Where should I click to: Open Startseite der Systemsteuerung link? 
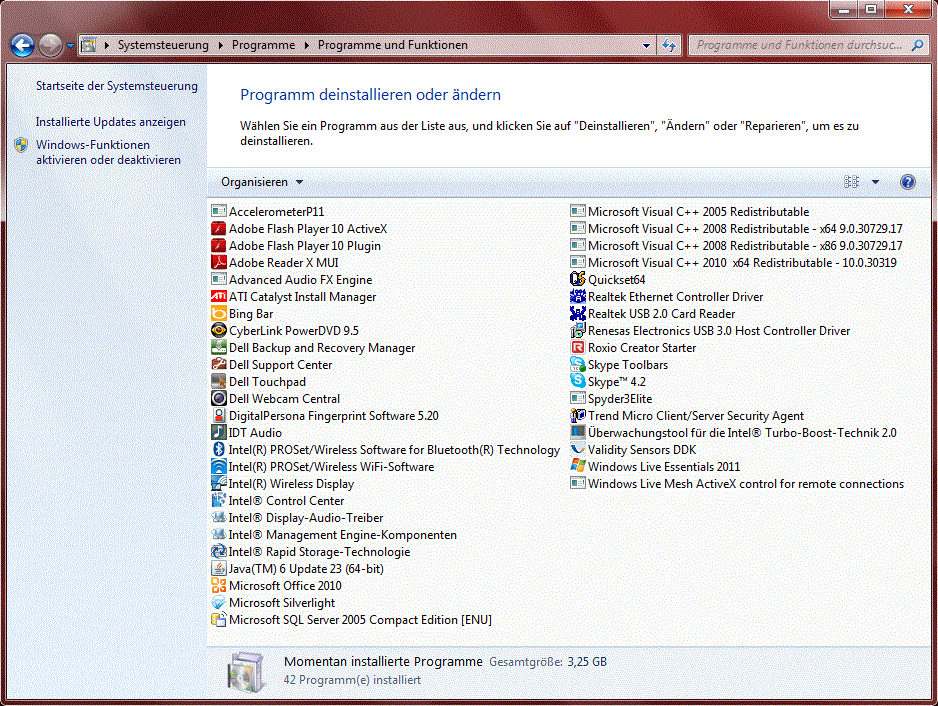[117, 86]
